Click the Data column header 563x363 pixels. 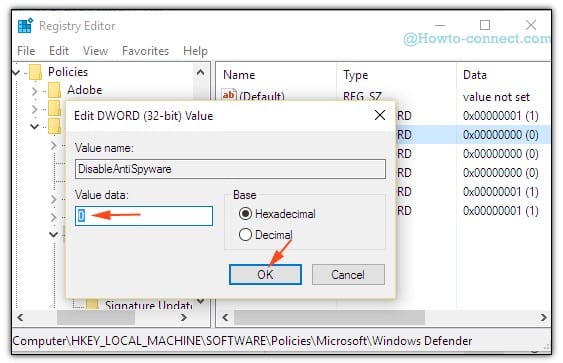(x=475, y=75)
